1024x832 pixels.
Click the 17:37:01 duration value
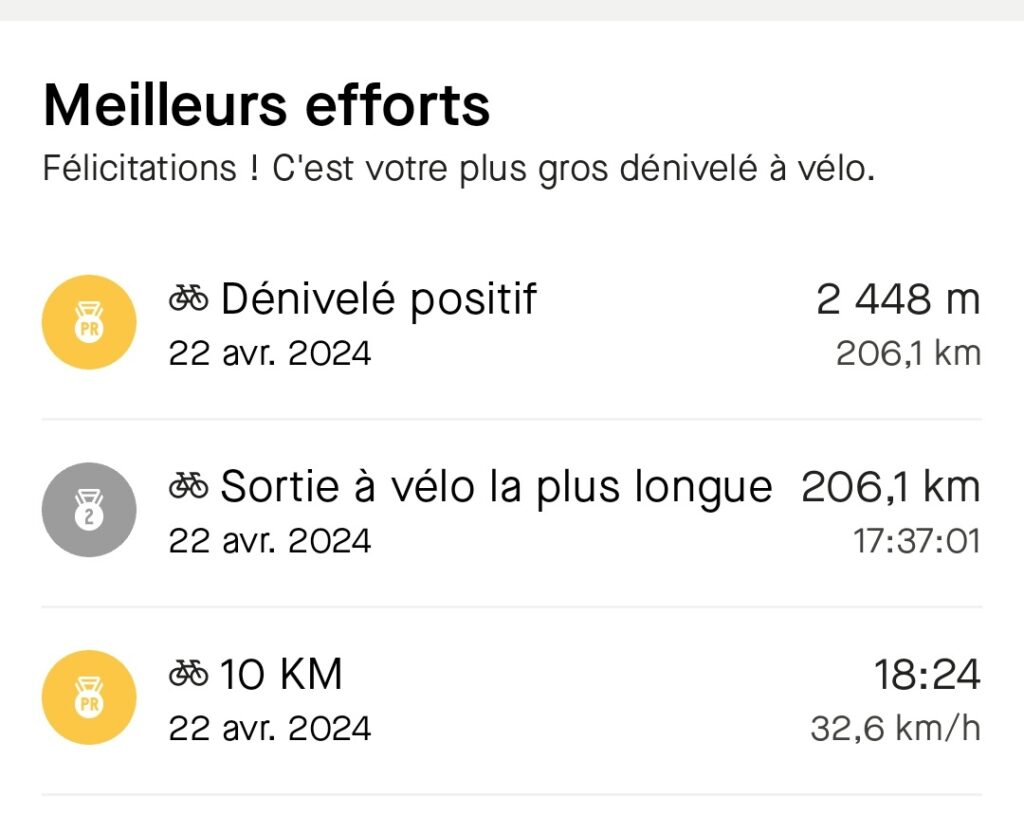pos(918,541)
